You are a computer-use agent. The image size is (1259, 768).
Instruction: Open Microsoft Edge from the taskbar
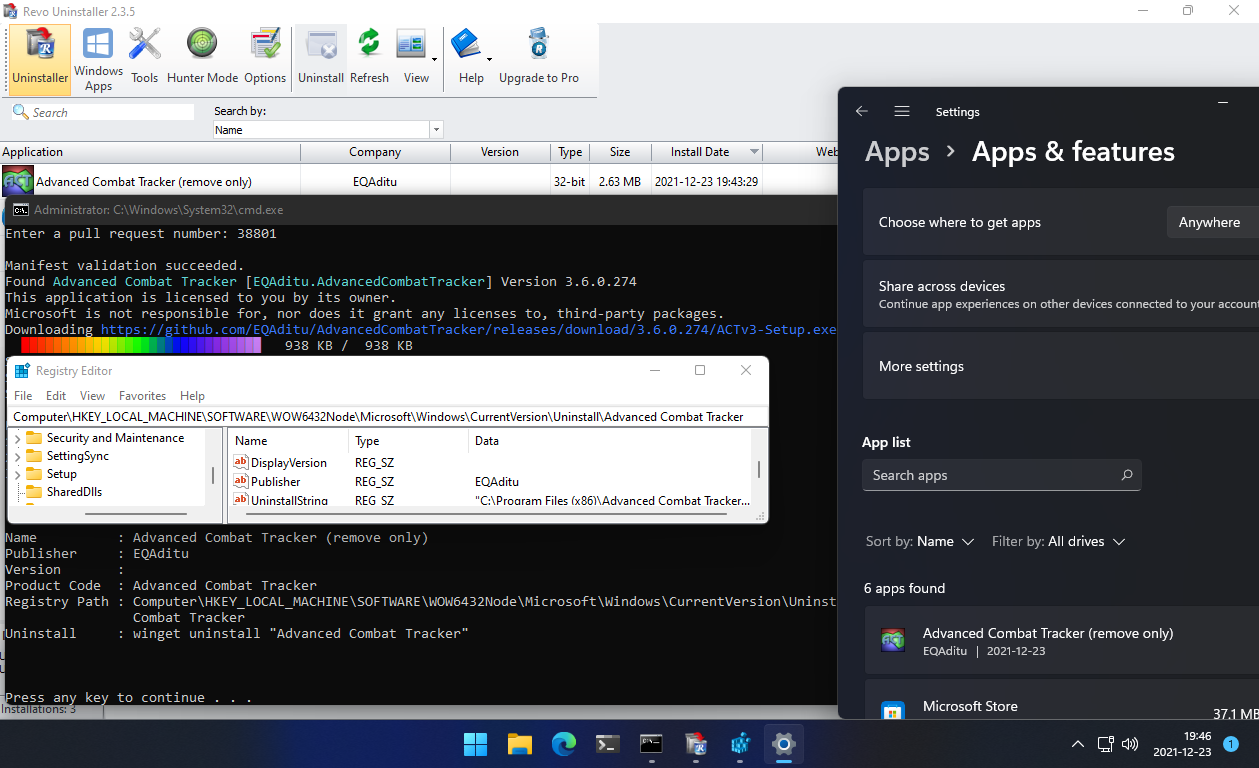(563, 744)
